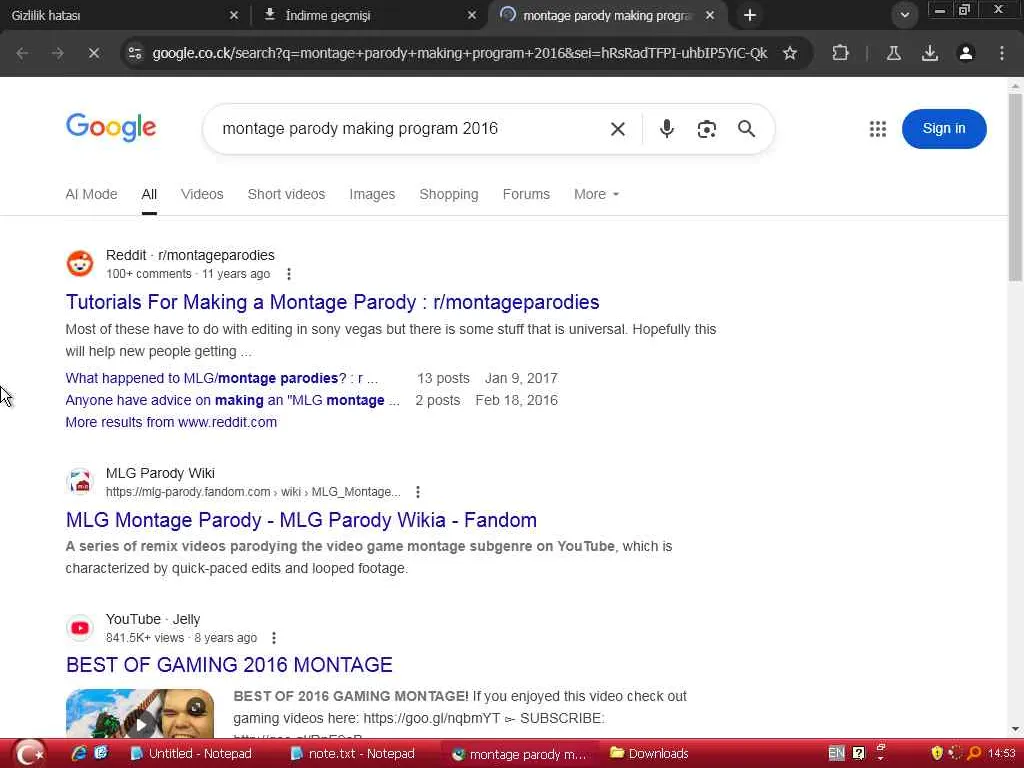The image size is (1024, 768).
Task: Switch to Untitled - Notepad window
Action: (x=191, y=754)
